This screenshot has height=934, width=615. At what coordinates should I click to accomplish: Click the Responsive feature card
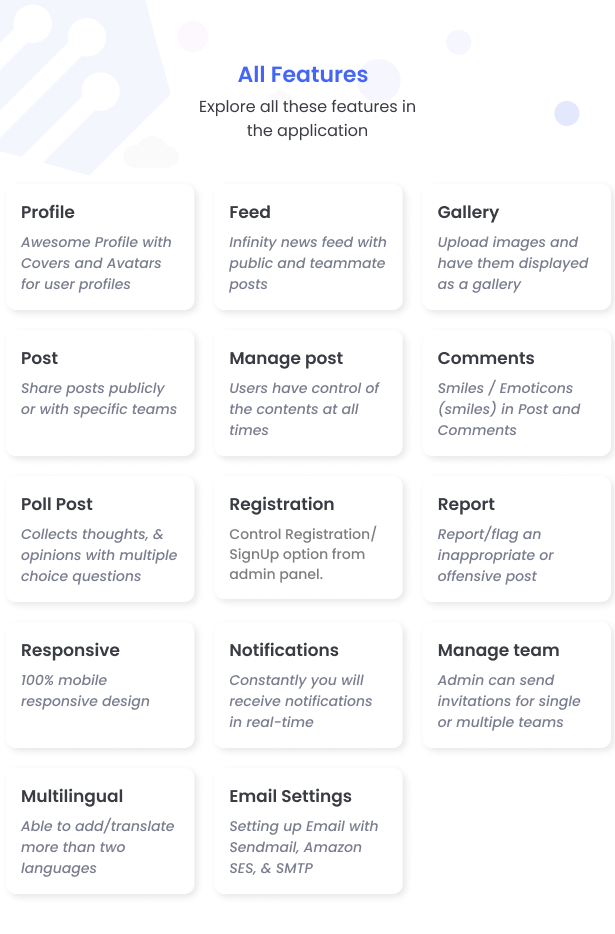(100, 685)
